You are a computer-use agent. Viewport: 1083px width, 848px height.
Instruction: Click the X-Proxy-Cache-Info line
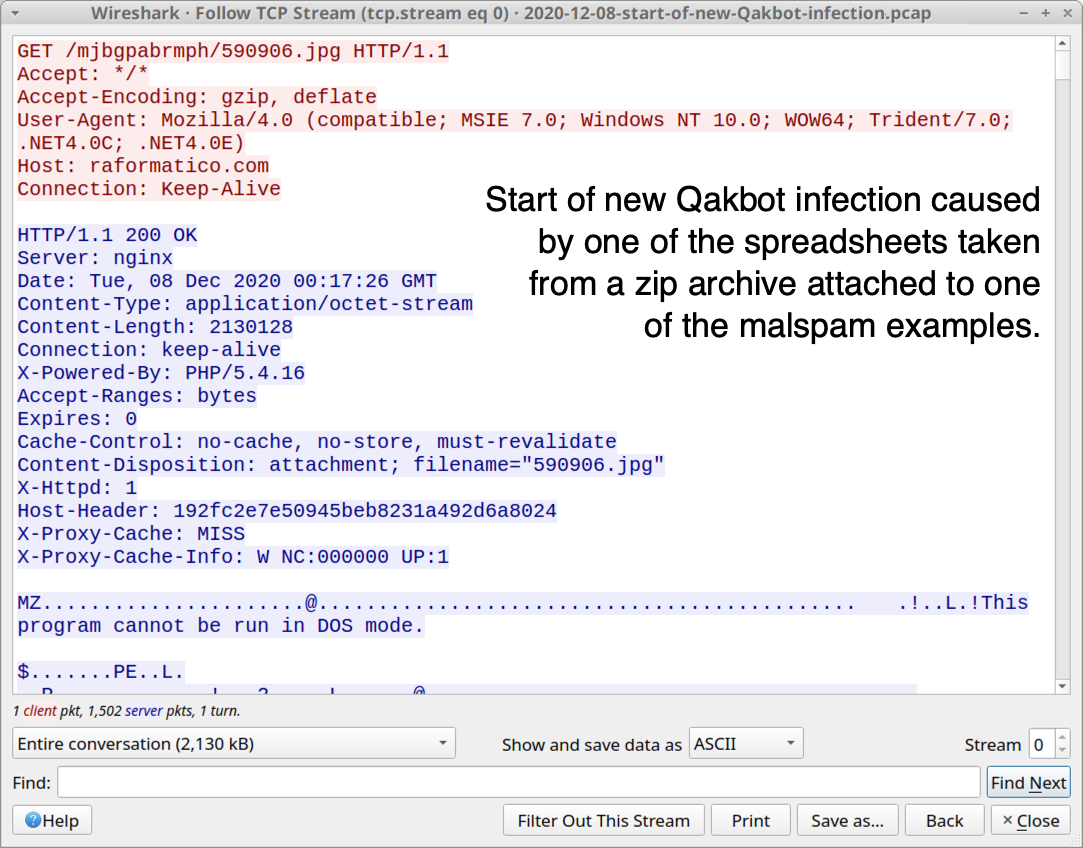pos(233,557)
